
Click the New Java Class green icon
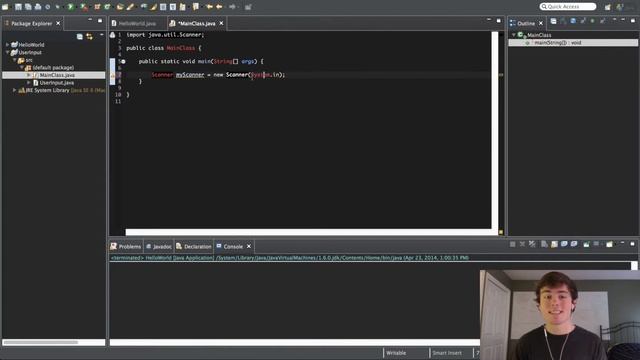(108, 7)
